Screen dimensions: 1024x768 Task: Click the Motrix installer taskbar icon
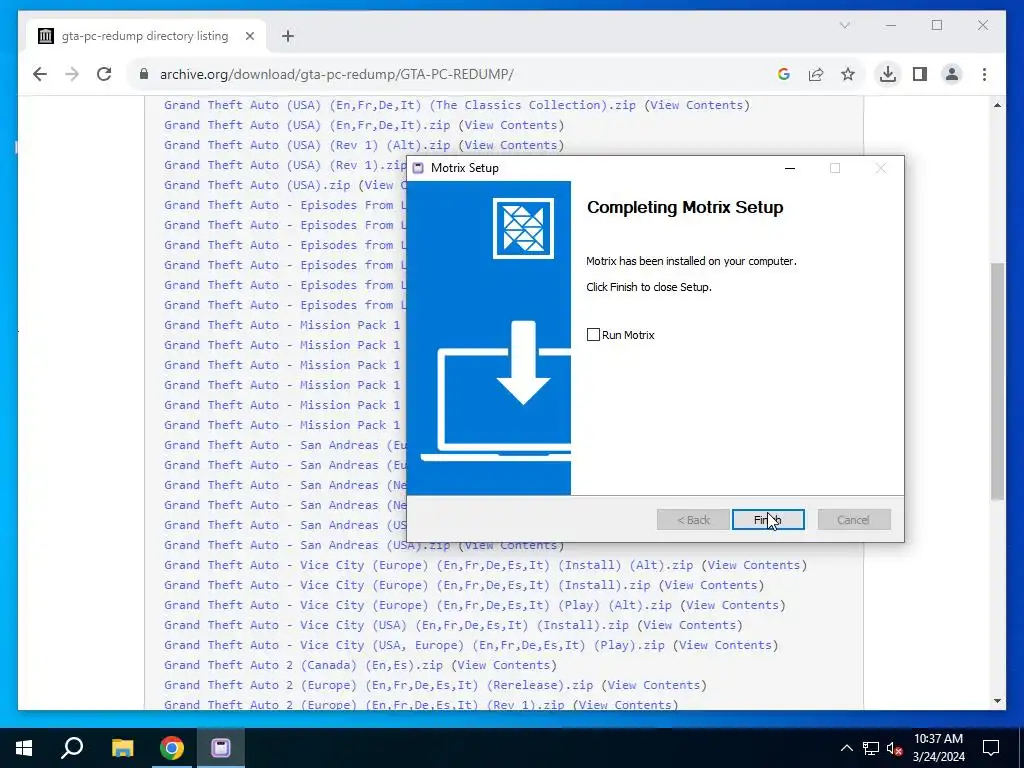point(221,748)
